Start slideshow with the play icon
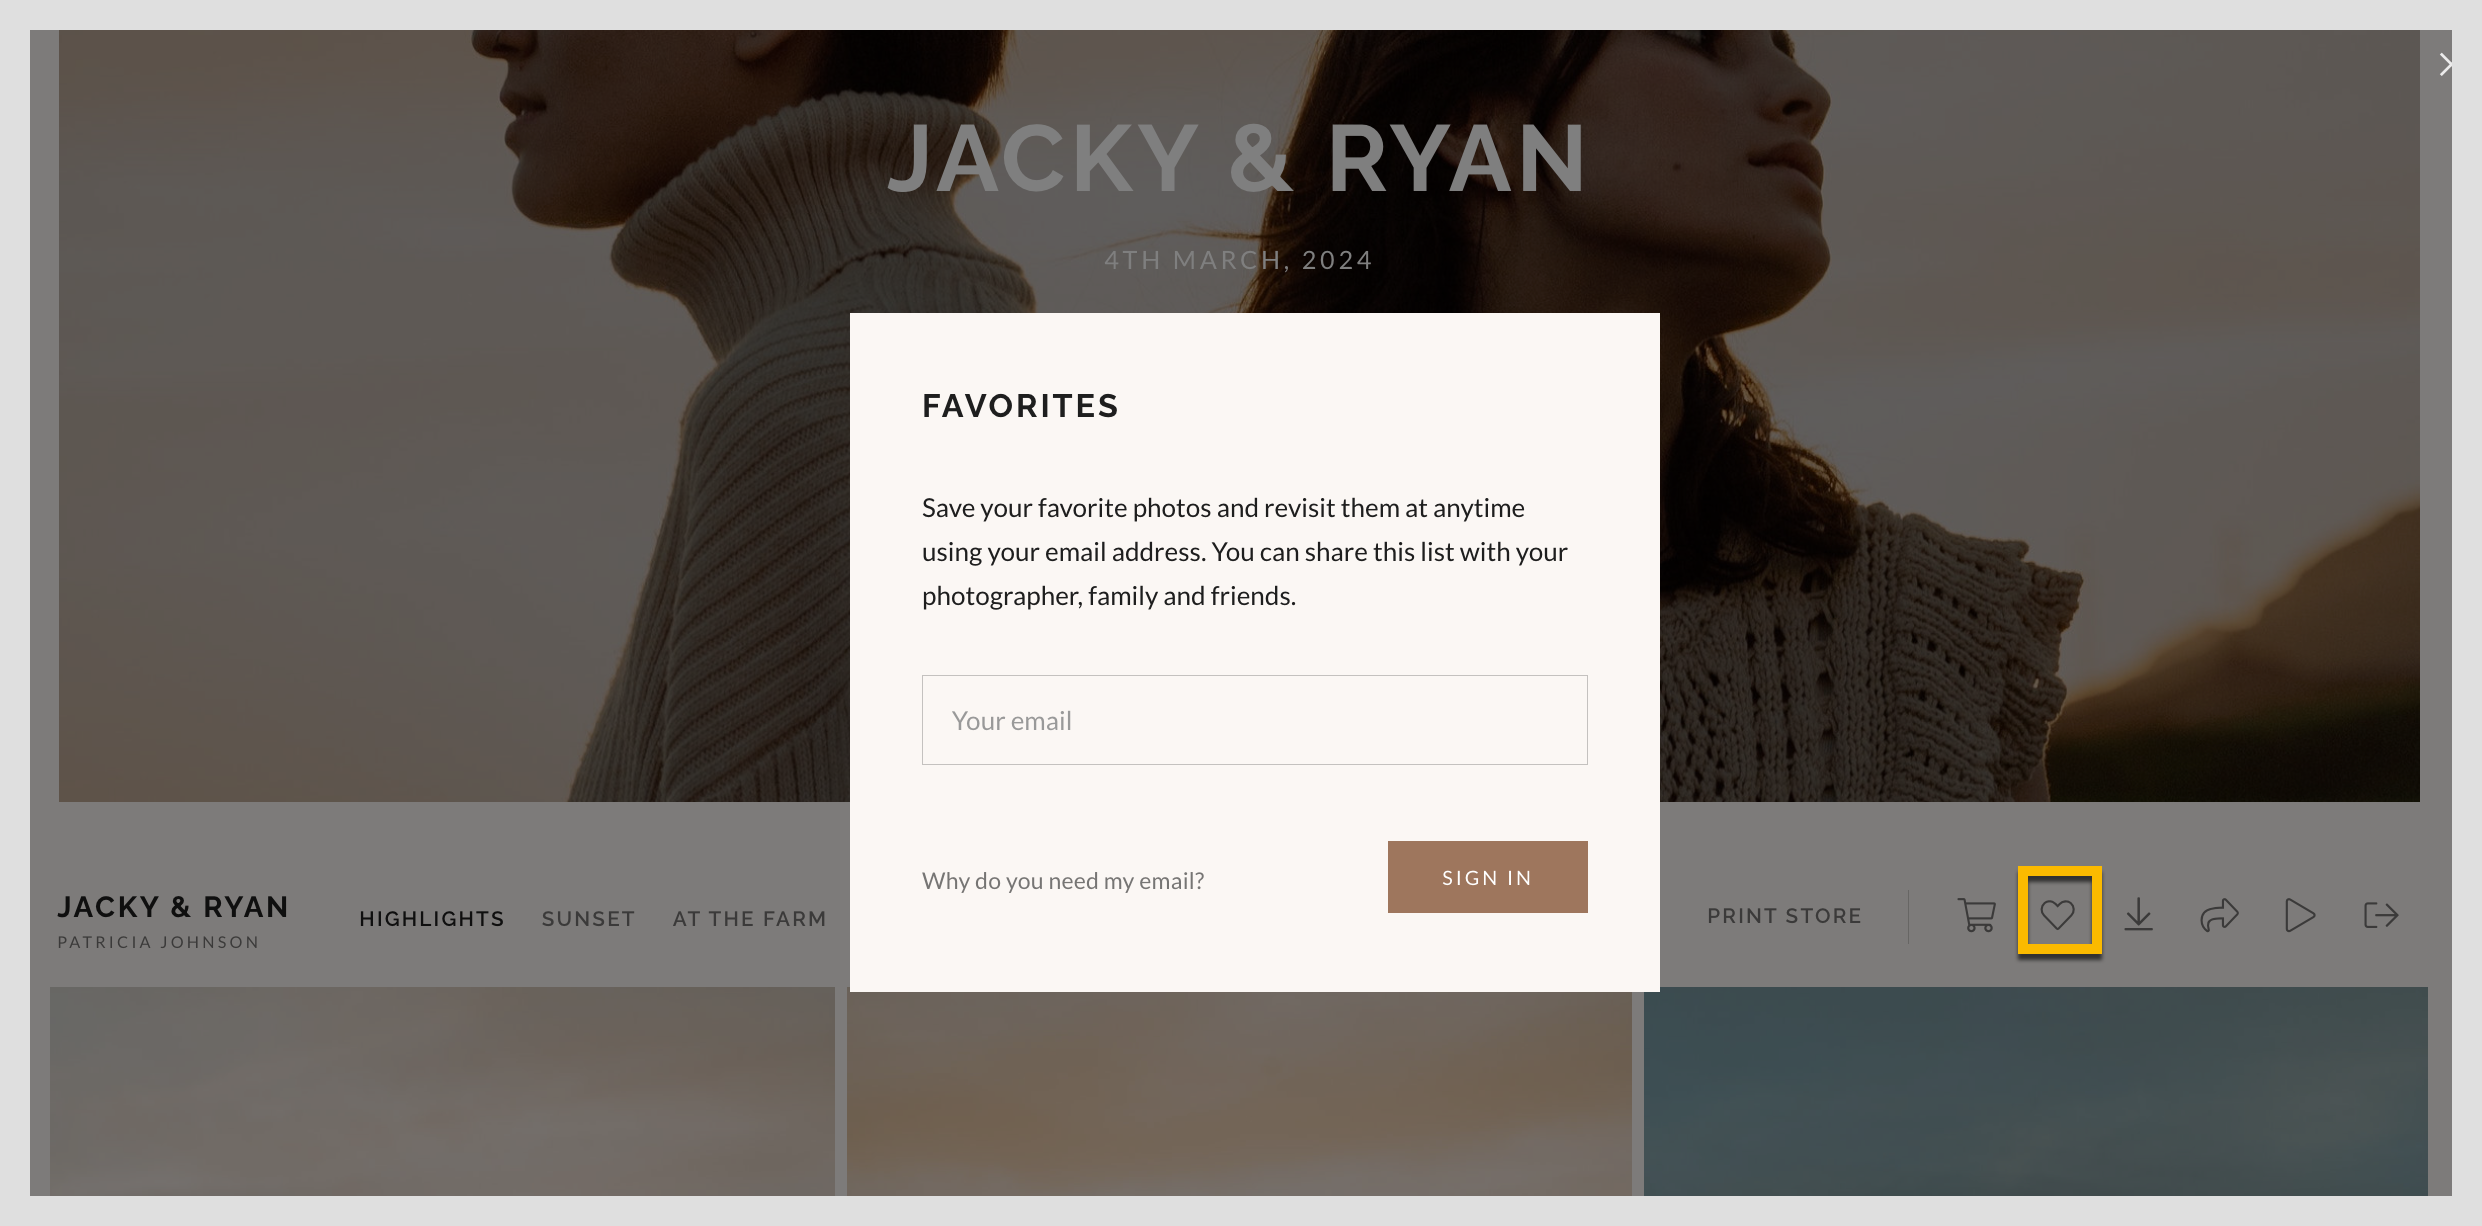This screenshot has height=1226, width=2482. [2300, 915]
